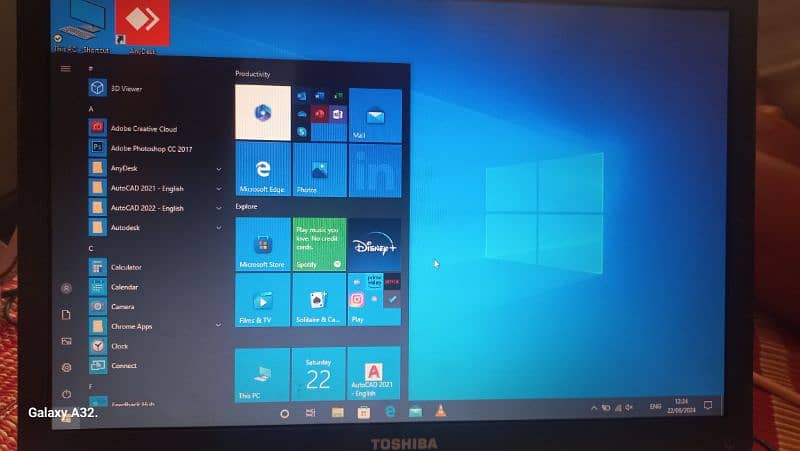
Task: Open the Office apps folder tile
Action: [x=319, y=114]
